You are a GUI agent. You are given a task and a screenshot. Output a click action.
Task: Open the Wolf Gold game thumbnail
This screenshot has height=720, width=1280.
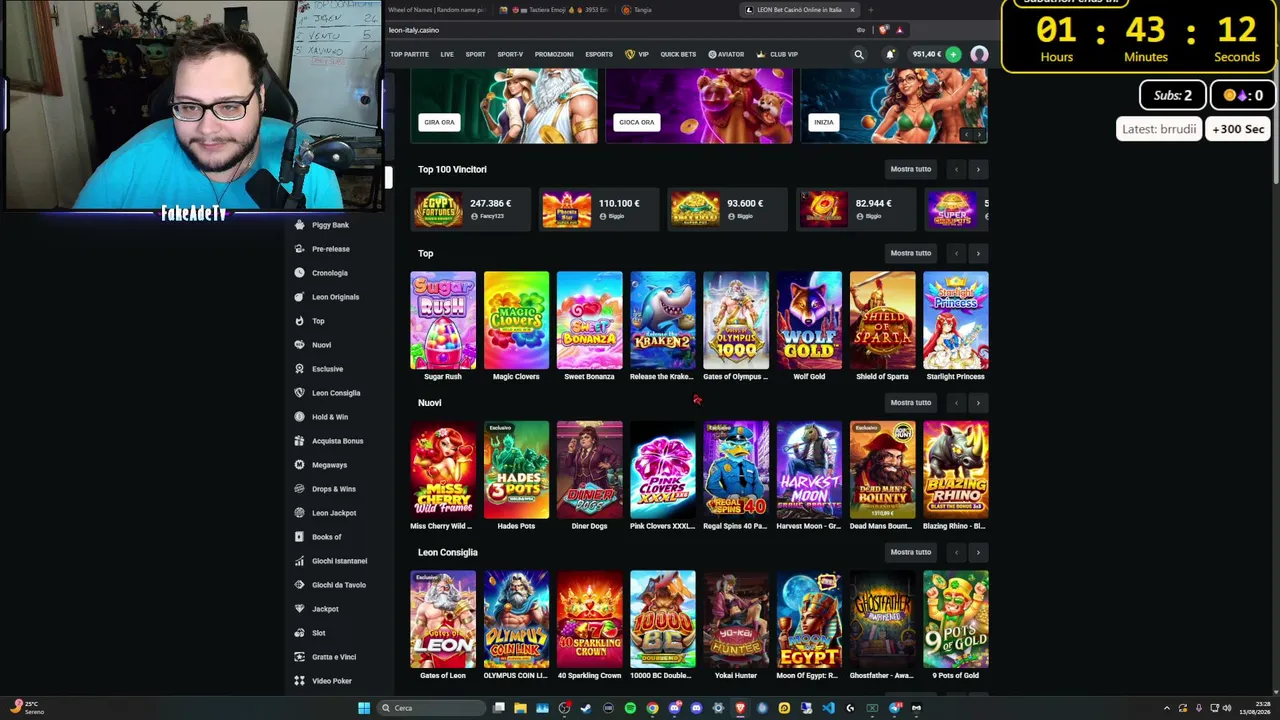[x=809, y=320]
